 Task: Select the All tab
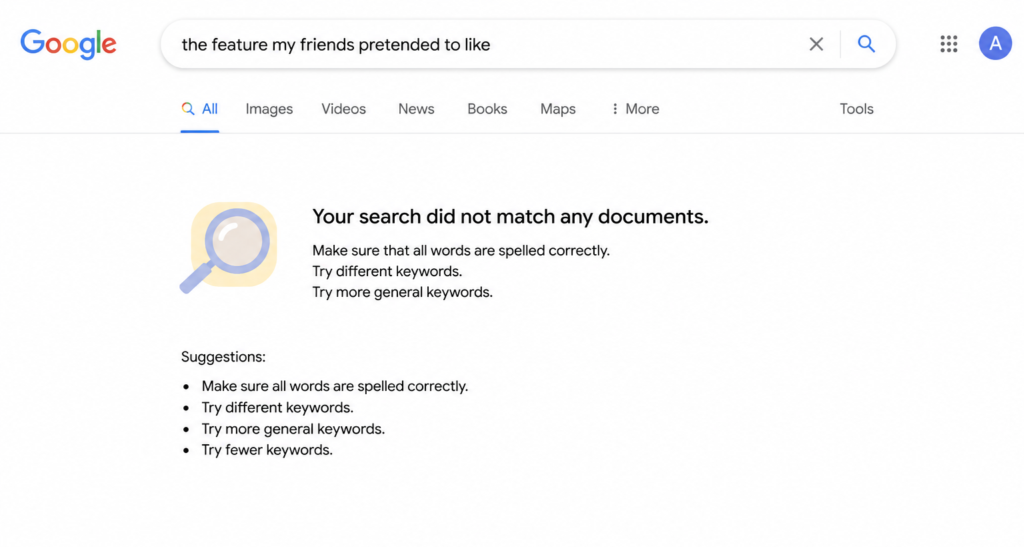point(200,109)
